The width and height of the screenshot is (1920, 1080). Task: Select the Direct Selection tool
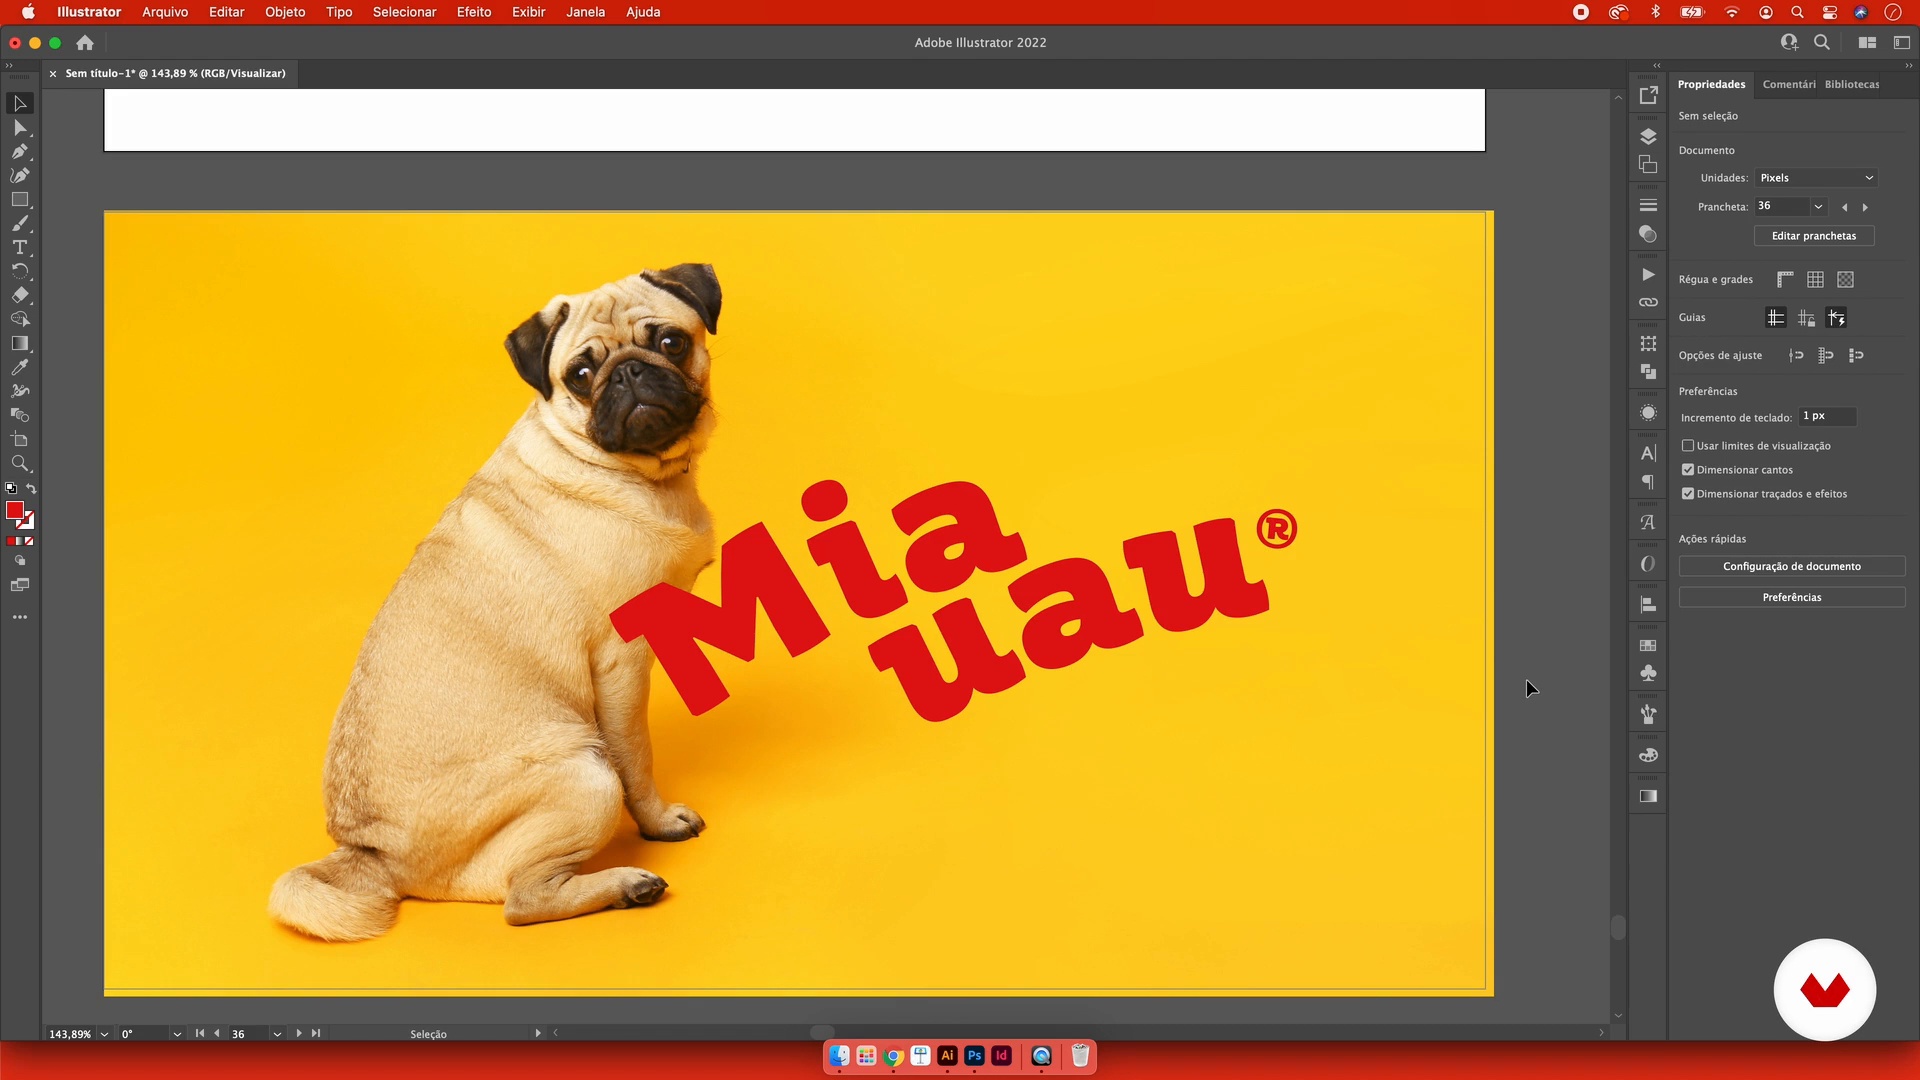coord(20,128)
